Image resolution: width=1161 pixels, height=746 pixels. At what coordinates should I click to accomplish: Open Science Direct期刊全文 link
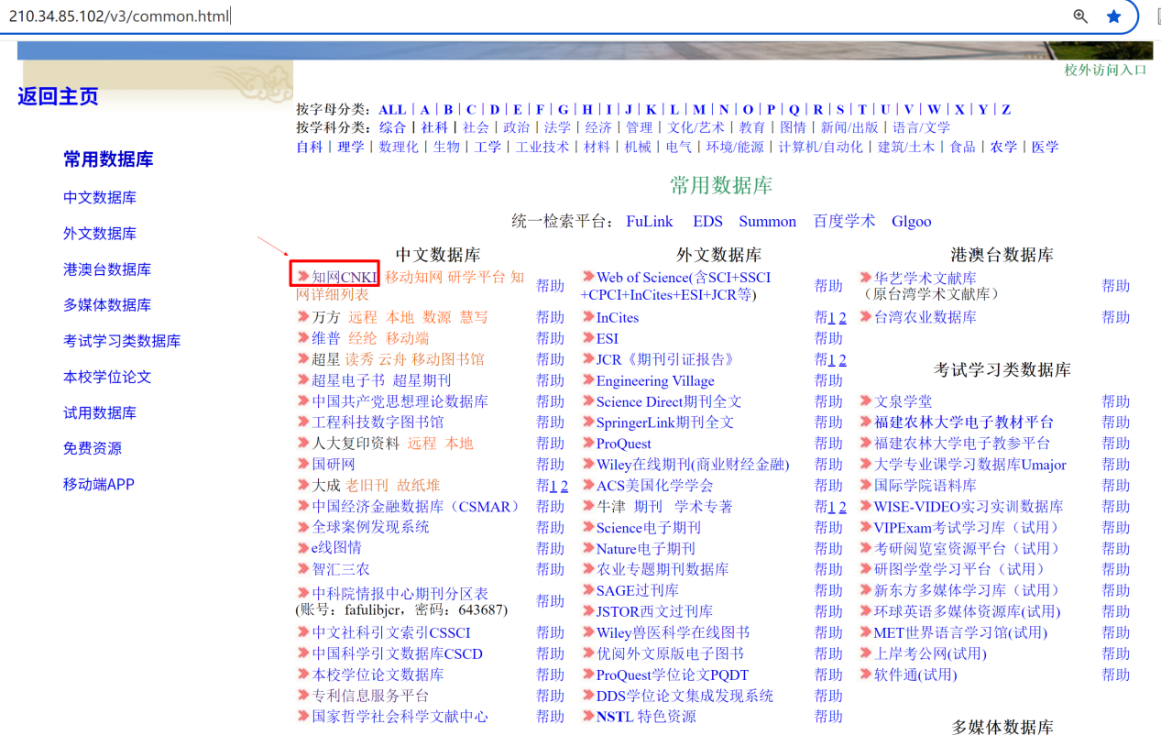[x=669, y=402]
